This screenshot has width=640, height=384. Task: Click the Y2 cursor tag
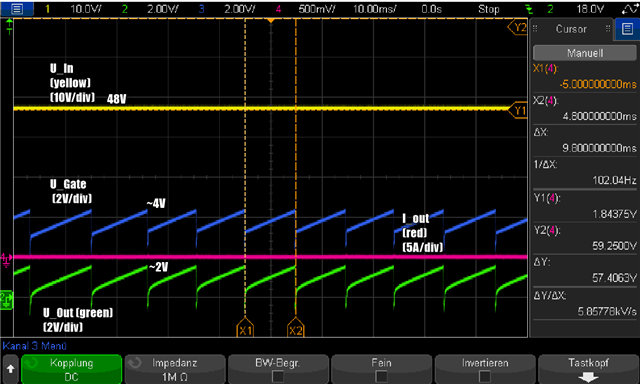click(518, 27)
